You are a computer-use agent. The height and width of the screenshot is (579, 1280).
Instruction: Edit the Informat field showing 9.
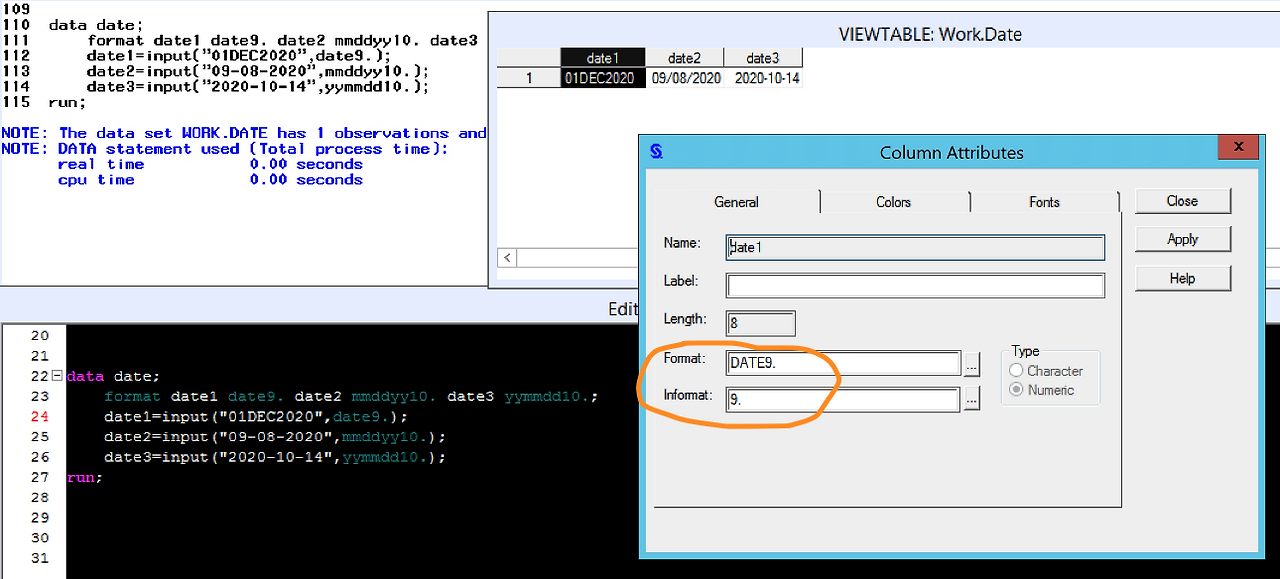pyautogui.click(x=843, y=399)
